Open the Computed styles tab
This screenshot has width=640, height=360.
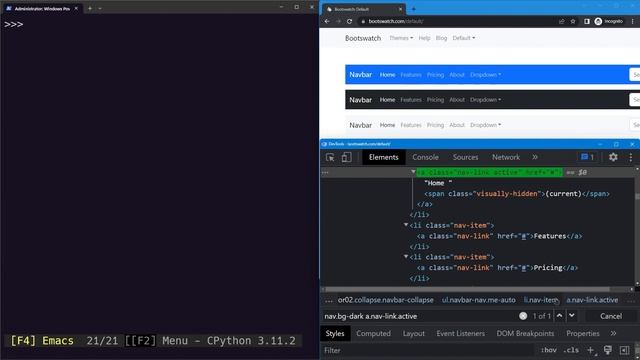(373, 333)
